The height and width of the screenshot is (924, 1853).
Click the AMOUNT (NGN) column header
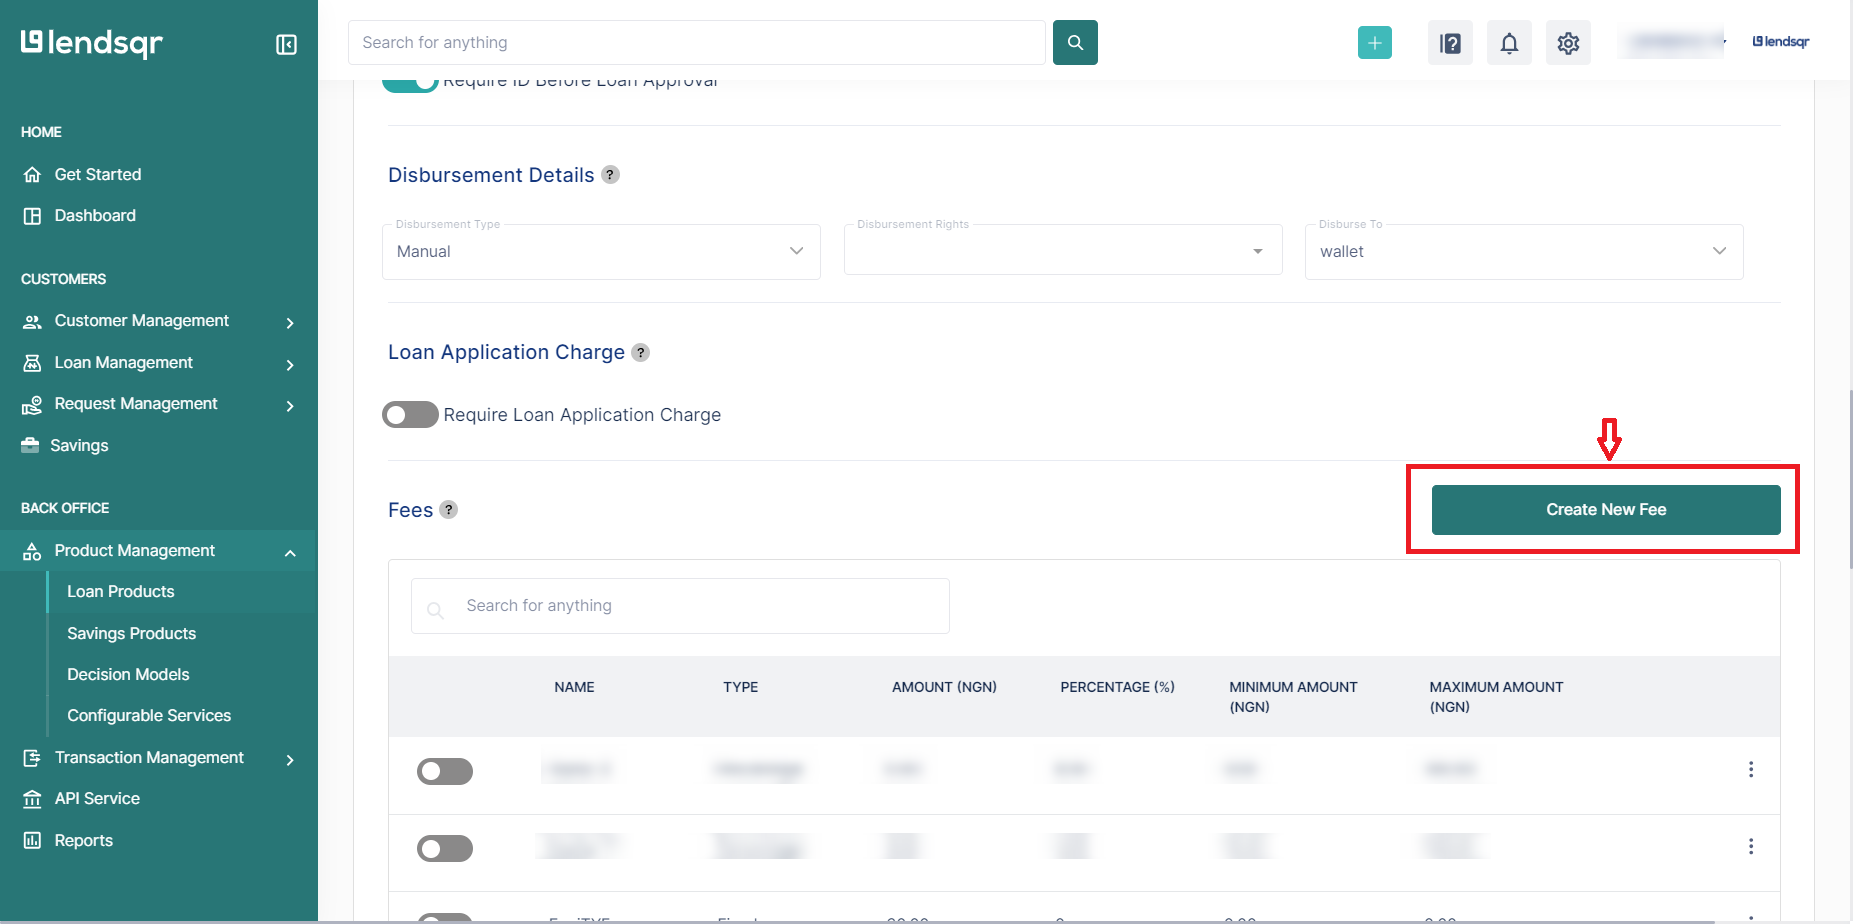coord(944,687)
